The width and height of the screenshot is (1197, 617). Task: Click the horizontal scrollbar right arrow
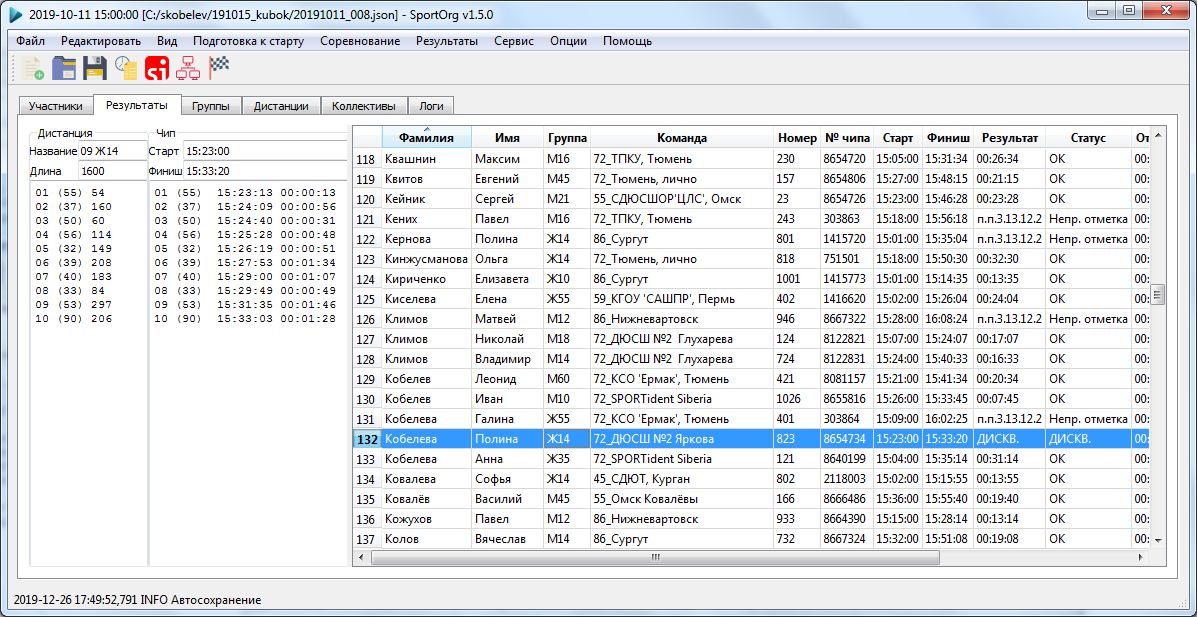(1141, 558)
